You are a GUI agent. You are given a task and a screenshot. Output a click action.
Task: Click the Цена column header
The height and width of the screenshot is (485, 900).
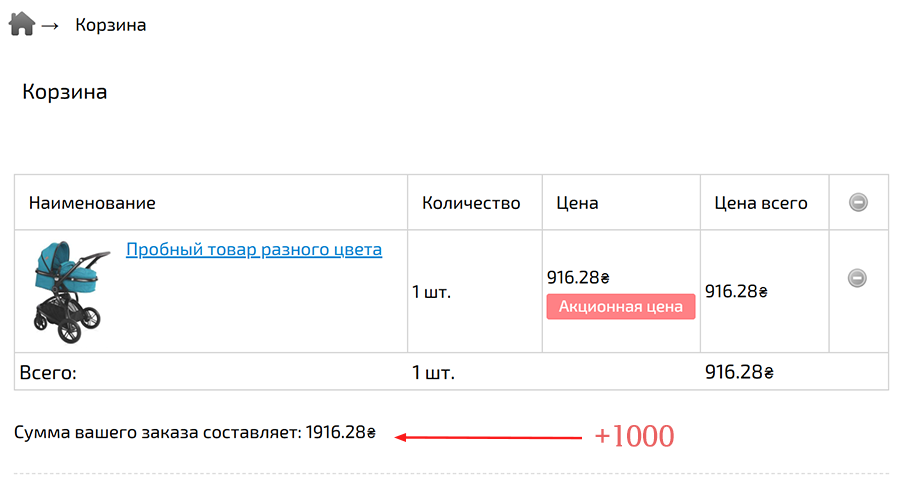(x=577, y=203)
